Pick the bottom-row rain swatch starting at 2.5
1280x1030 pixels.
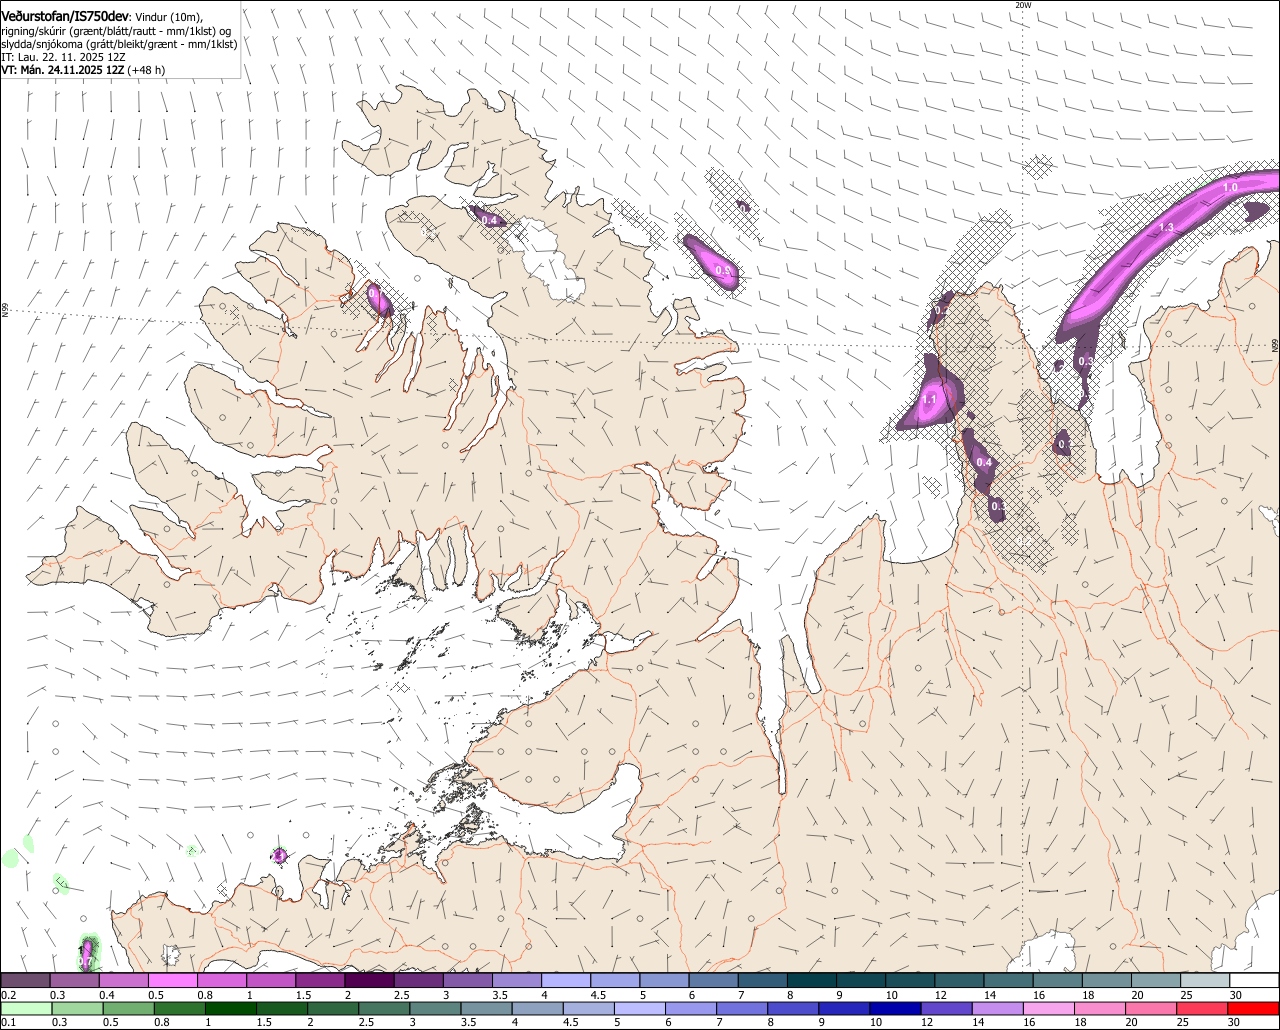pos(383,1009)
